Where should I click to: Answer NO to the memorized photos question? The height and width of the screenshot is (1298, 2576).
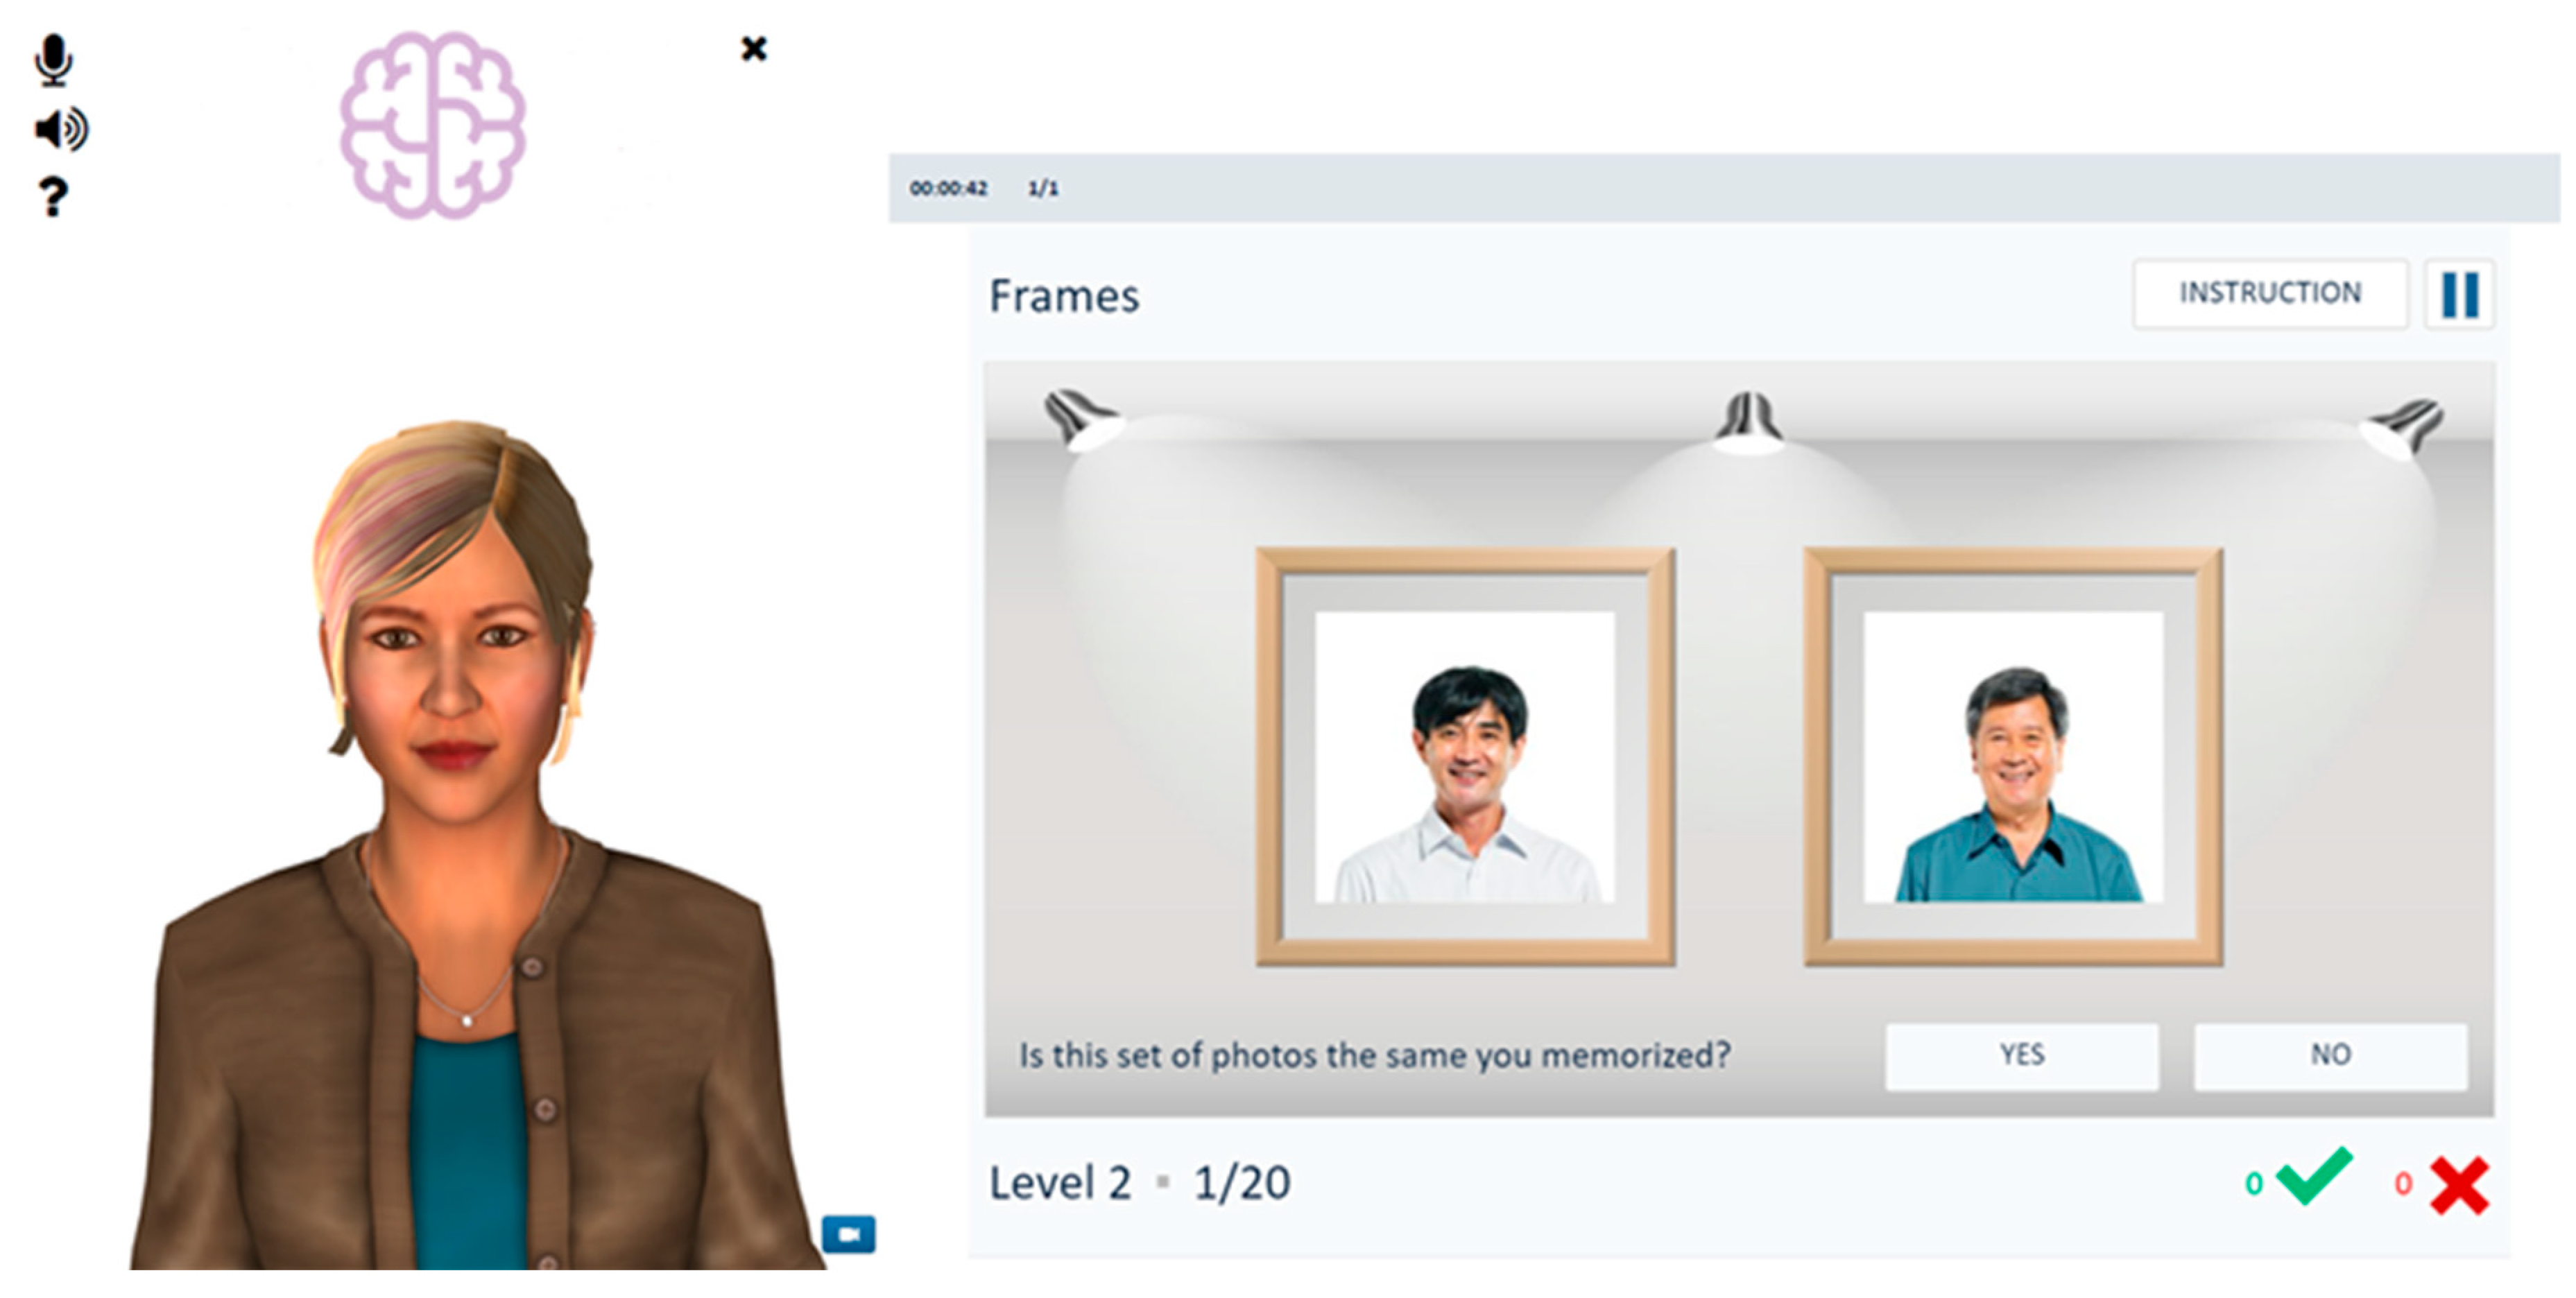pos(2330,1055)
